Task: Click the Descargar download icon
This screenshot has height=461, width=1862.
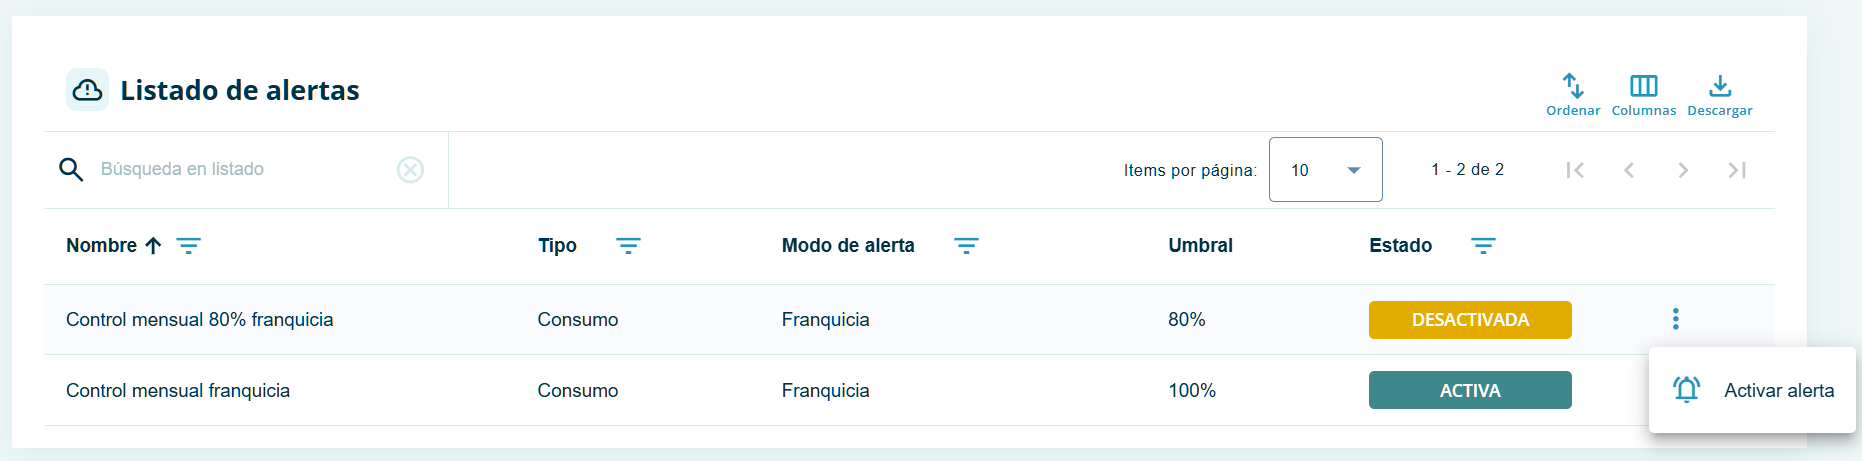Action: tap(1720, 87)
